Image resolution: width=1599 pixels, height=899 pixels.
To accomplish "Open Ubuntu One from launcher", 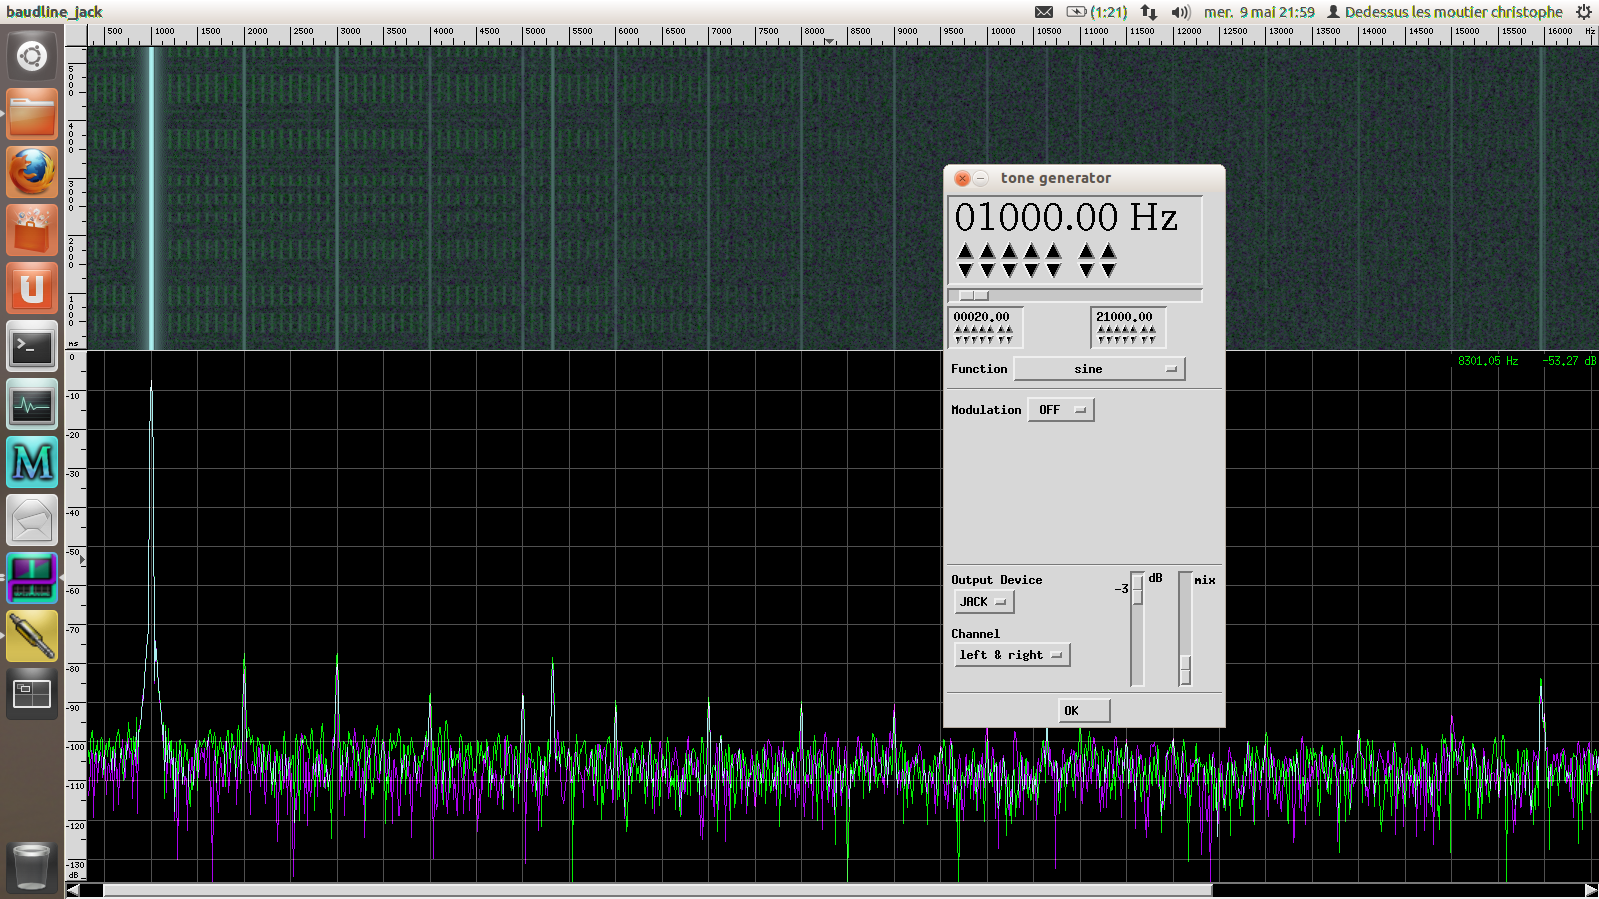I will pyautogui.click(x=32, y=288).
